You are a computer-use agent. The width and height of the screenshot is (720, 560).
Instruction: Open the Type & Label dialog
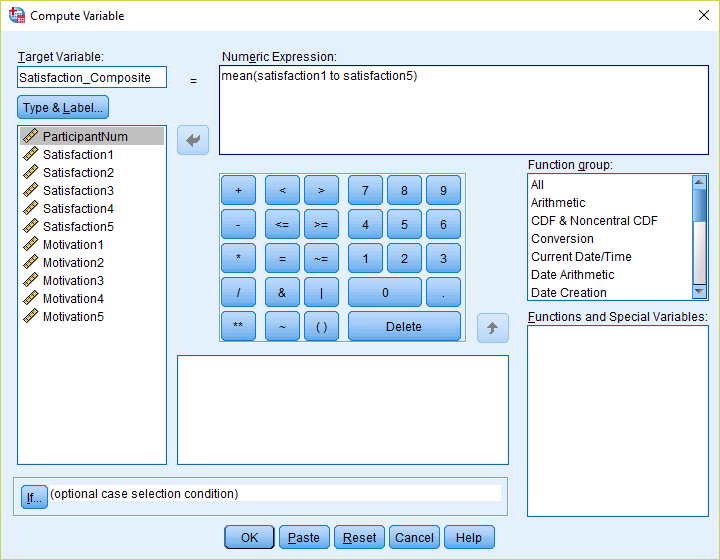tap(63, 108)
